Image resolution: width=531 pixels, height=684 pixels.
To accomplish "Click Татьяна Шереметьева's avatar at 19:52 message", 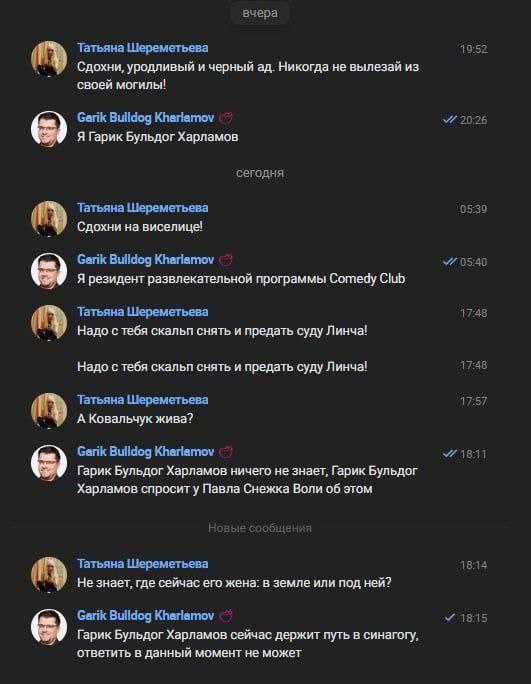I will 49,59.
